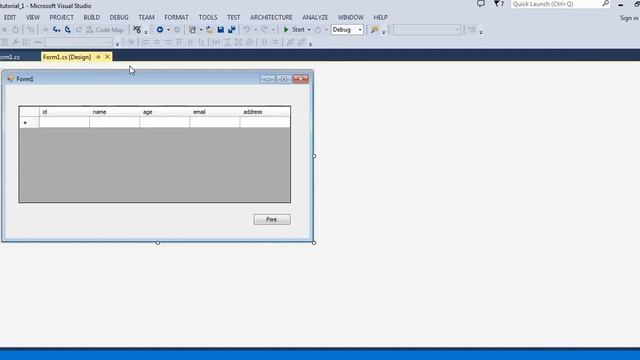Click the name column header
This screenshot has width=640, height=360.
(115, 112)
